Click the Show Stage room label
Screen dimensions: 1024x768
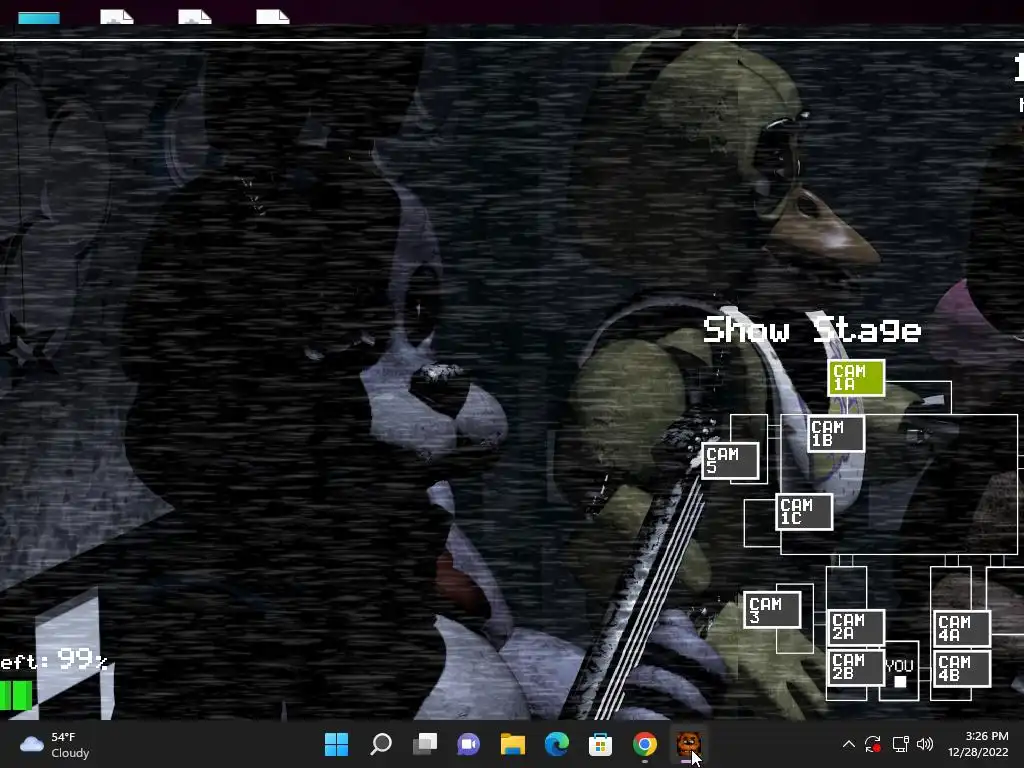tap(812, 330)
